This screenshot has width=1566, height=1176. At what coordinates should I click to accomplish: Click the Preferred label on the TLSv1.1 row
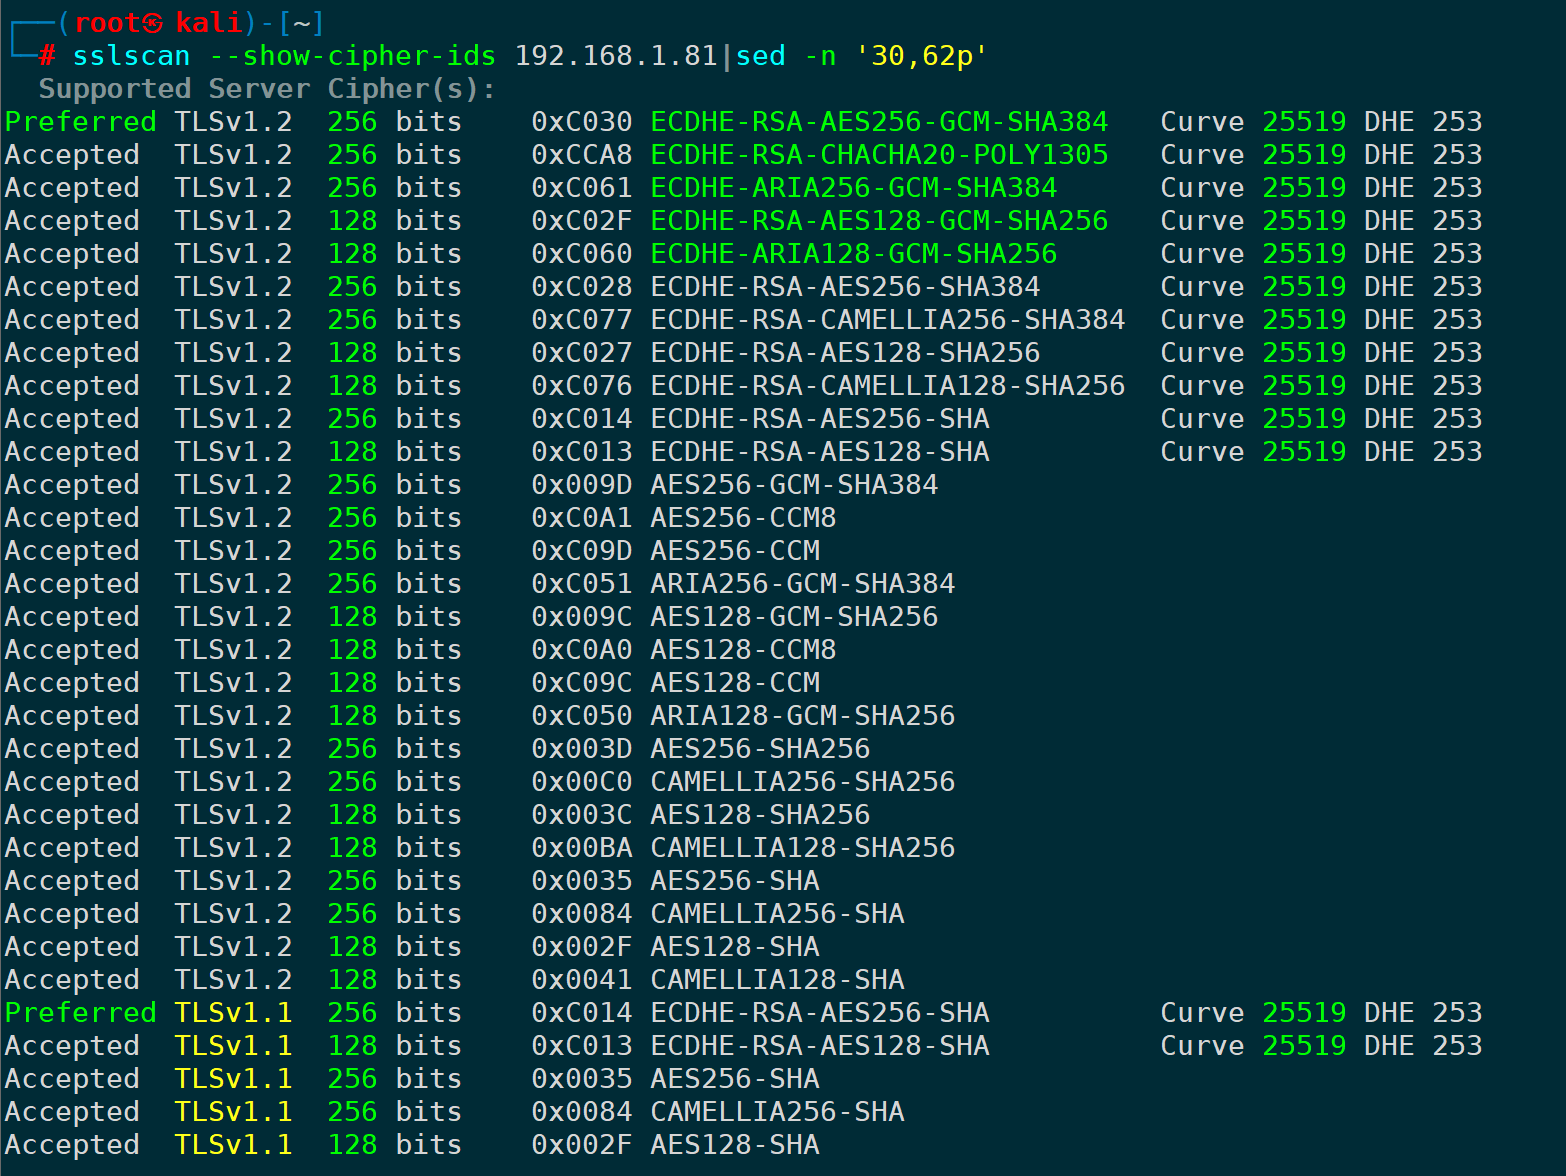[81, 1013]
